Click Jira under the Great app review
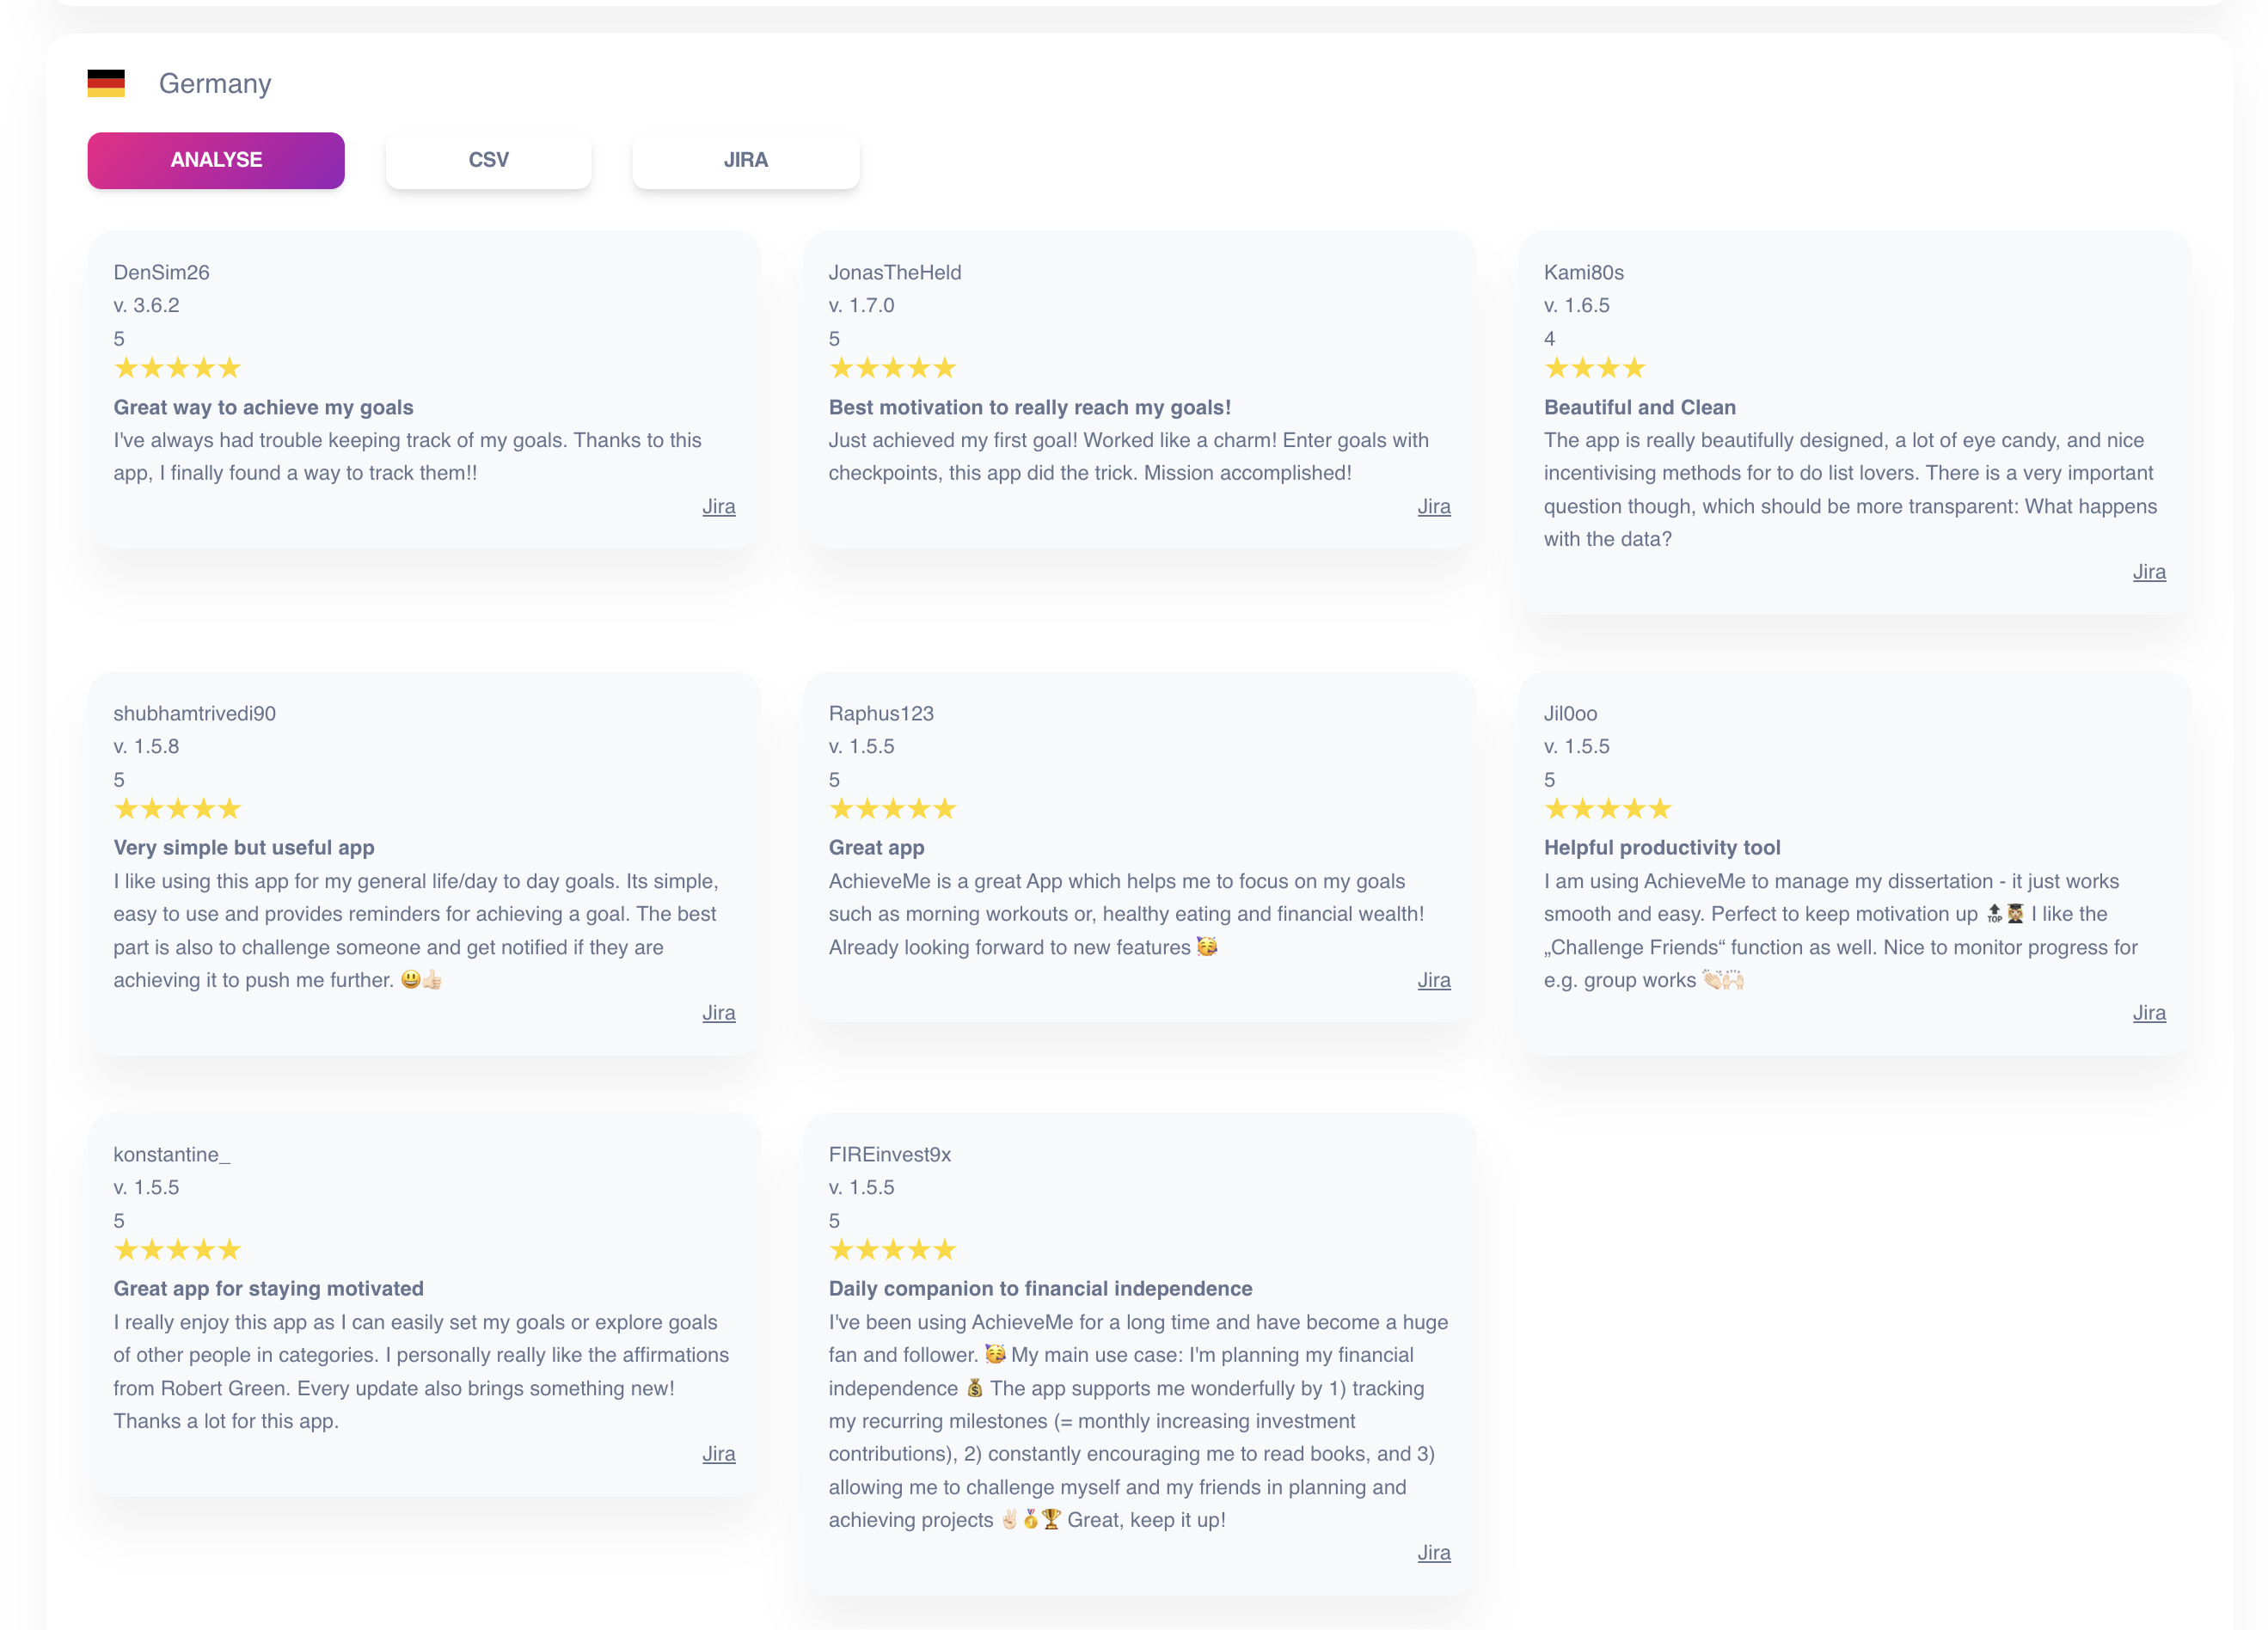 pyautogui.click(x=1435, y=980)
